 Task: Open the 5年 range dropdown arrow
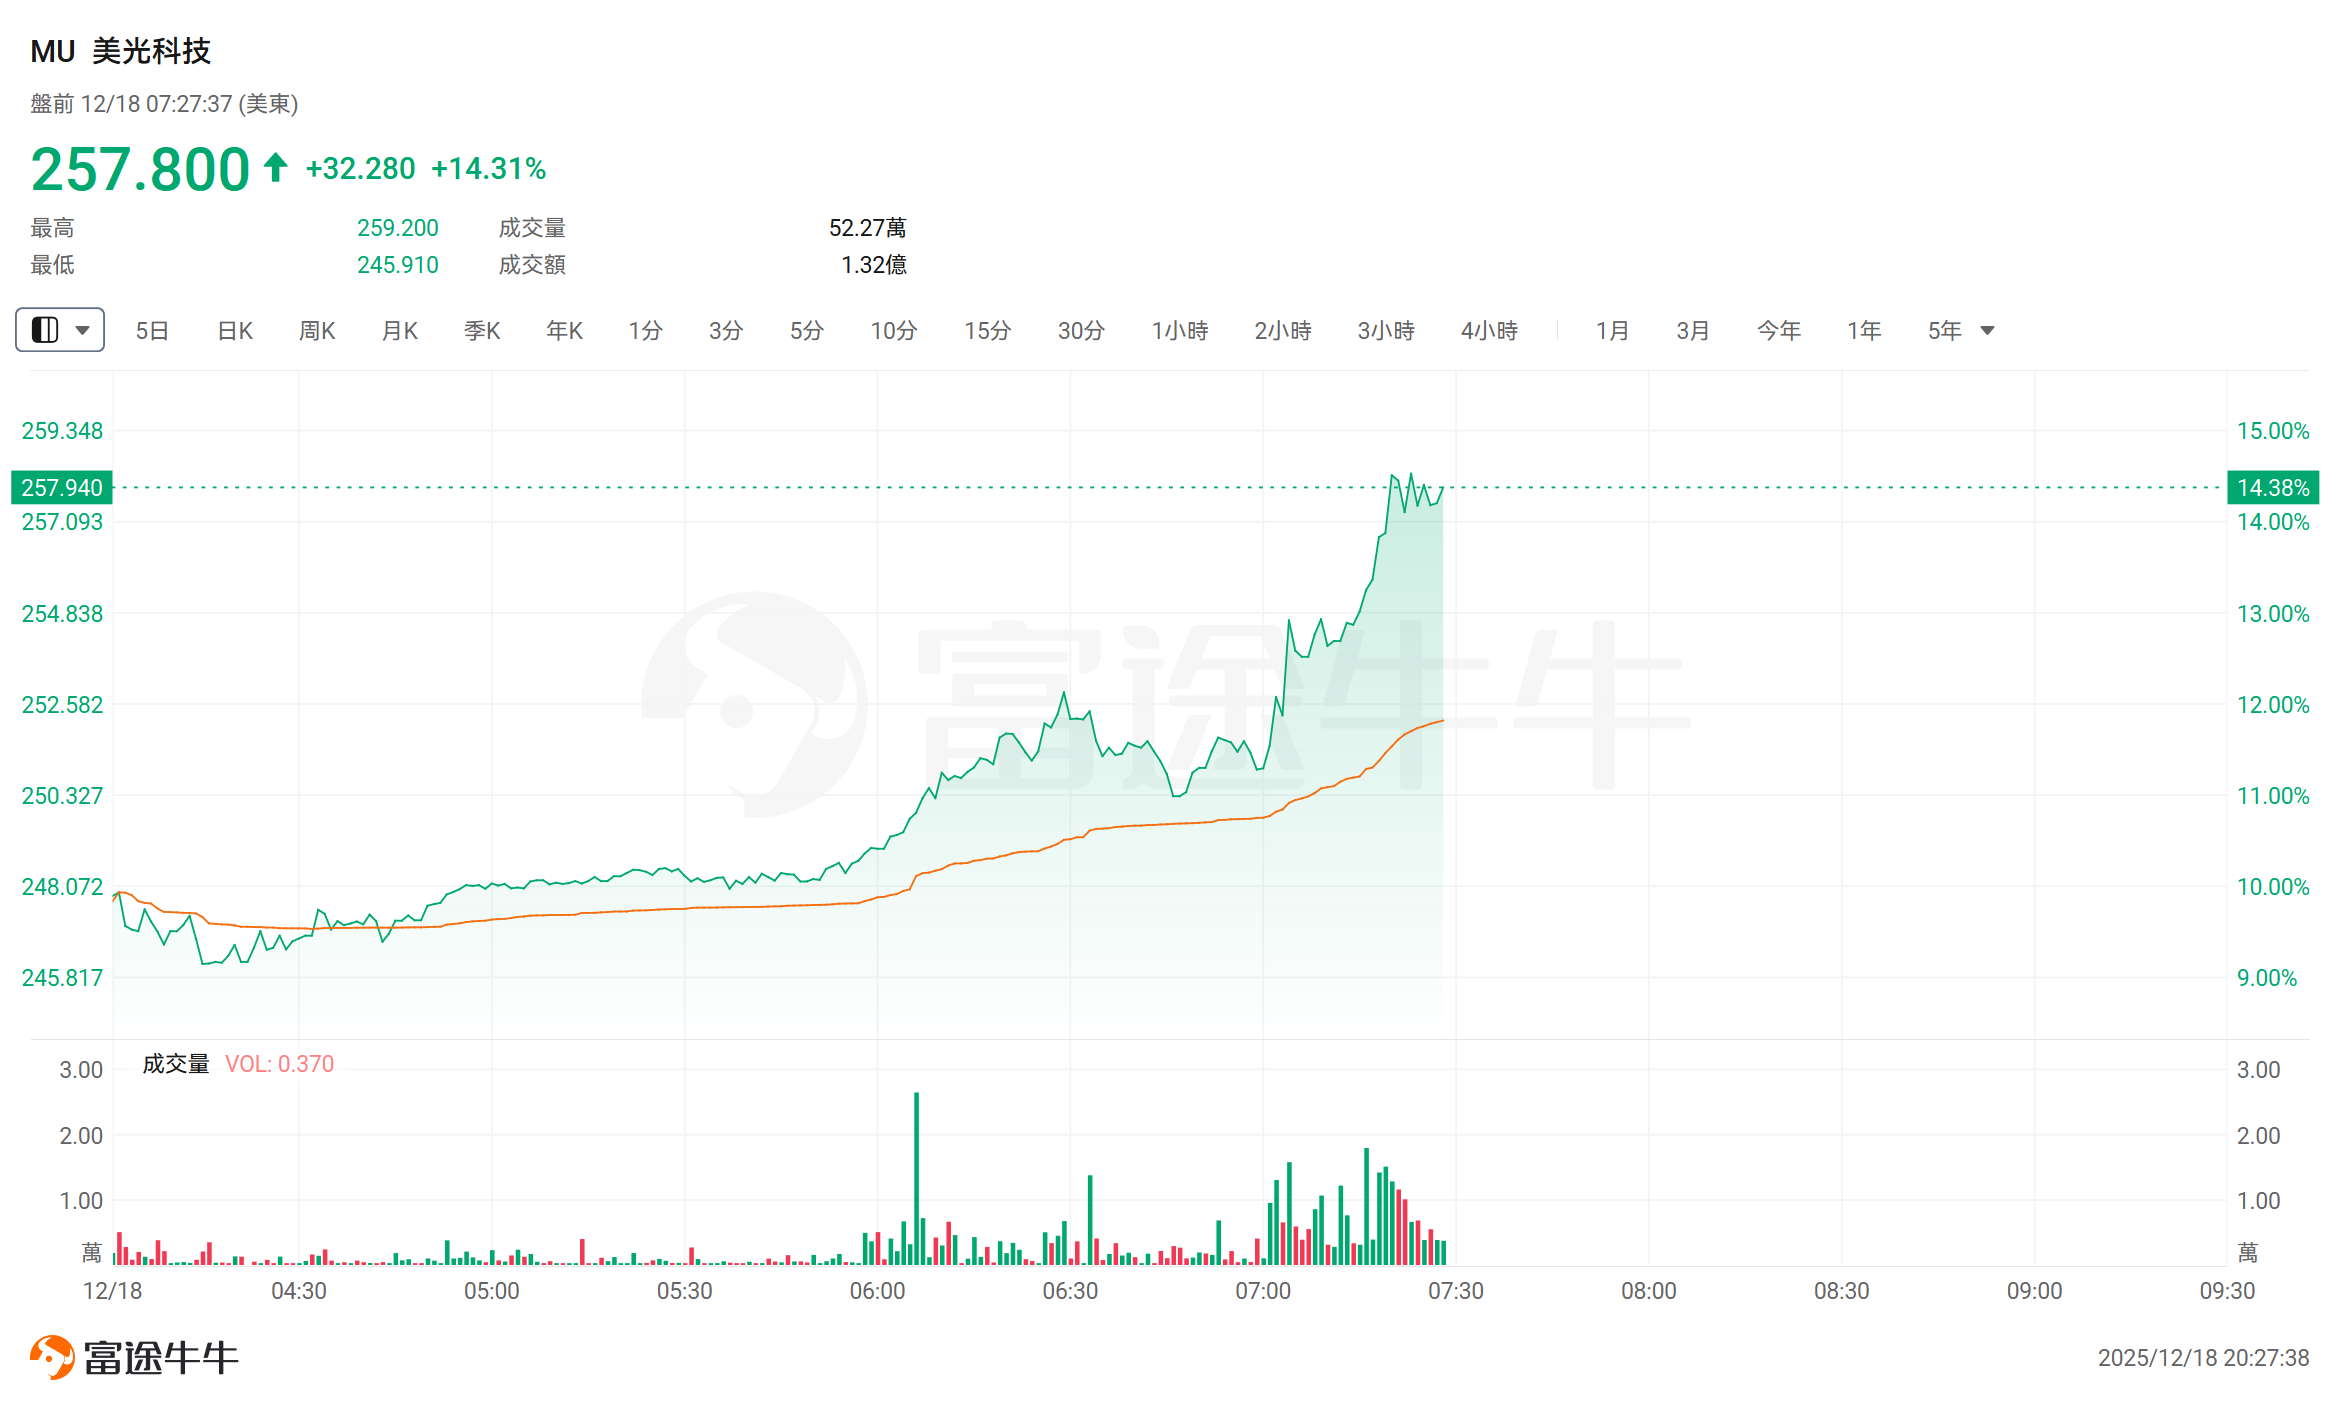pyautogui.click(x=1988, y=330)
